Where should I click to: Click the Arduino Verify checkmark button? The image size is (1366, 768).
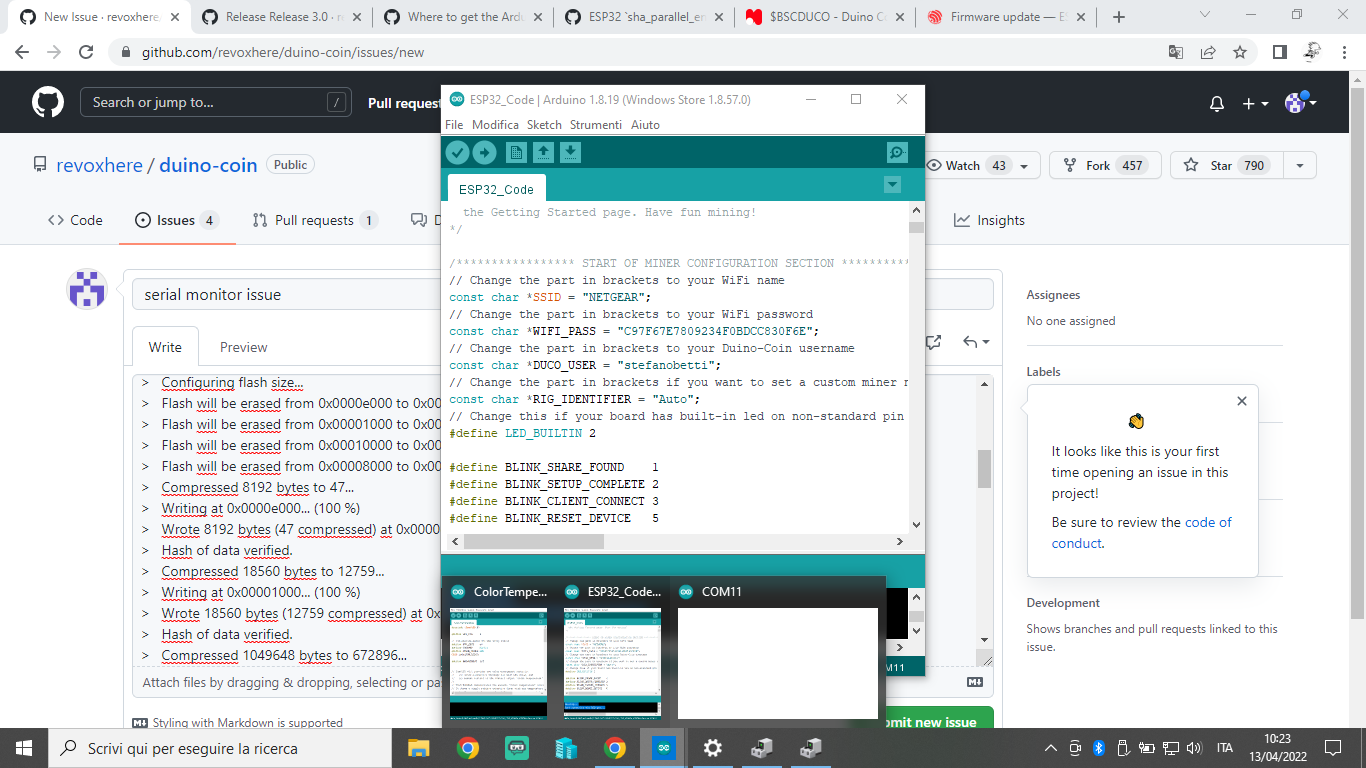pos(457,152)
